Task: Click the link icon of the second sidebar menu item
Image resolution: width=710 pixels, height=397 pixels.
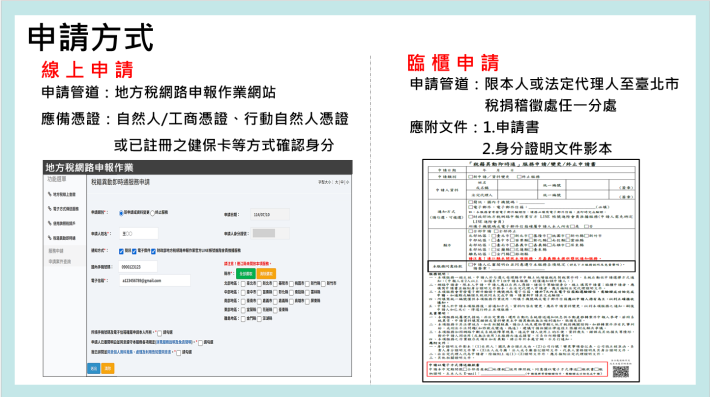Action: (x=50, y=209)
